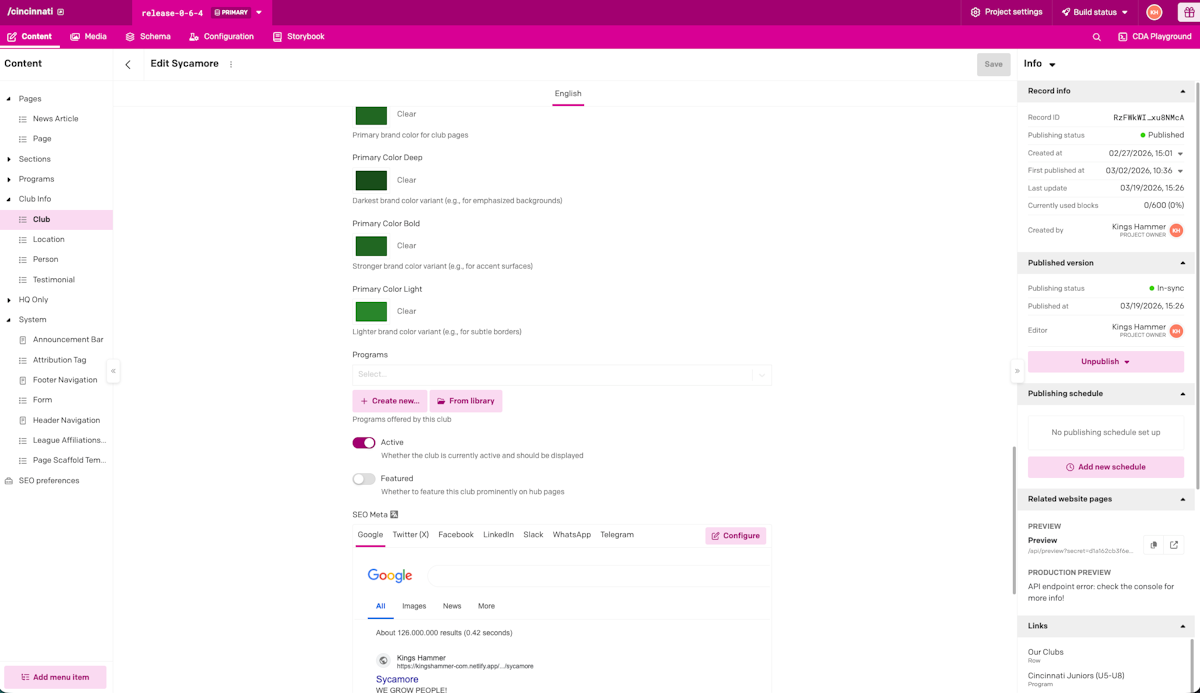This screenshot has height=693, width=1200.
Task: Open the preview in a new tab icon
Action: pyautogui.click(x=1174, y=545)
